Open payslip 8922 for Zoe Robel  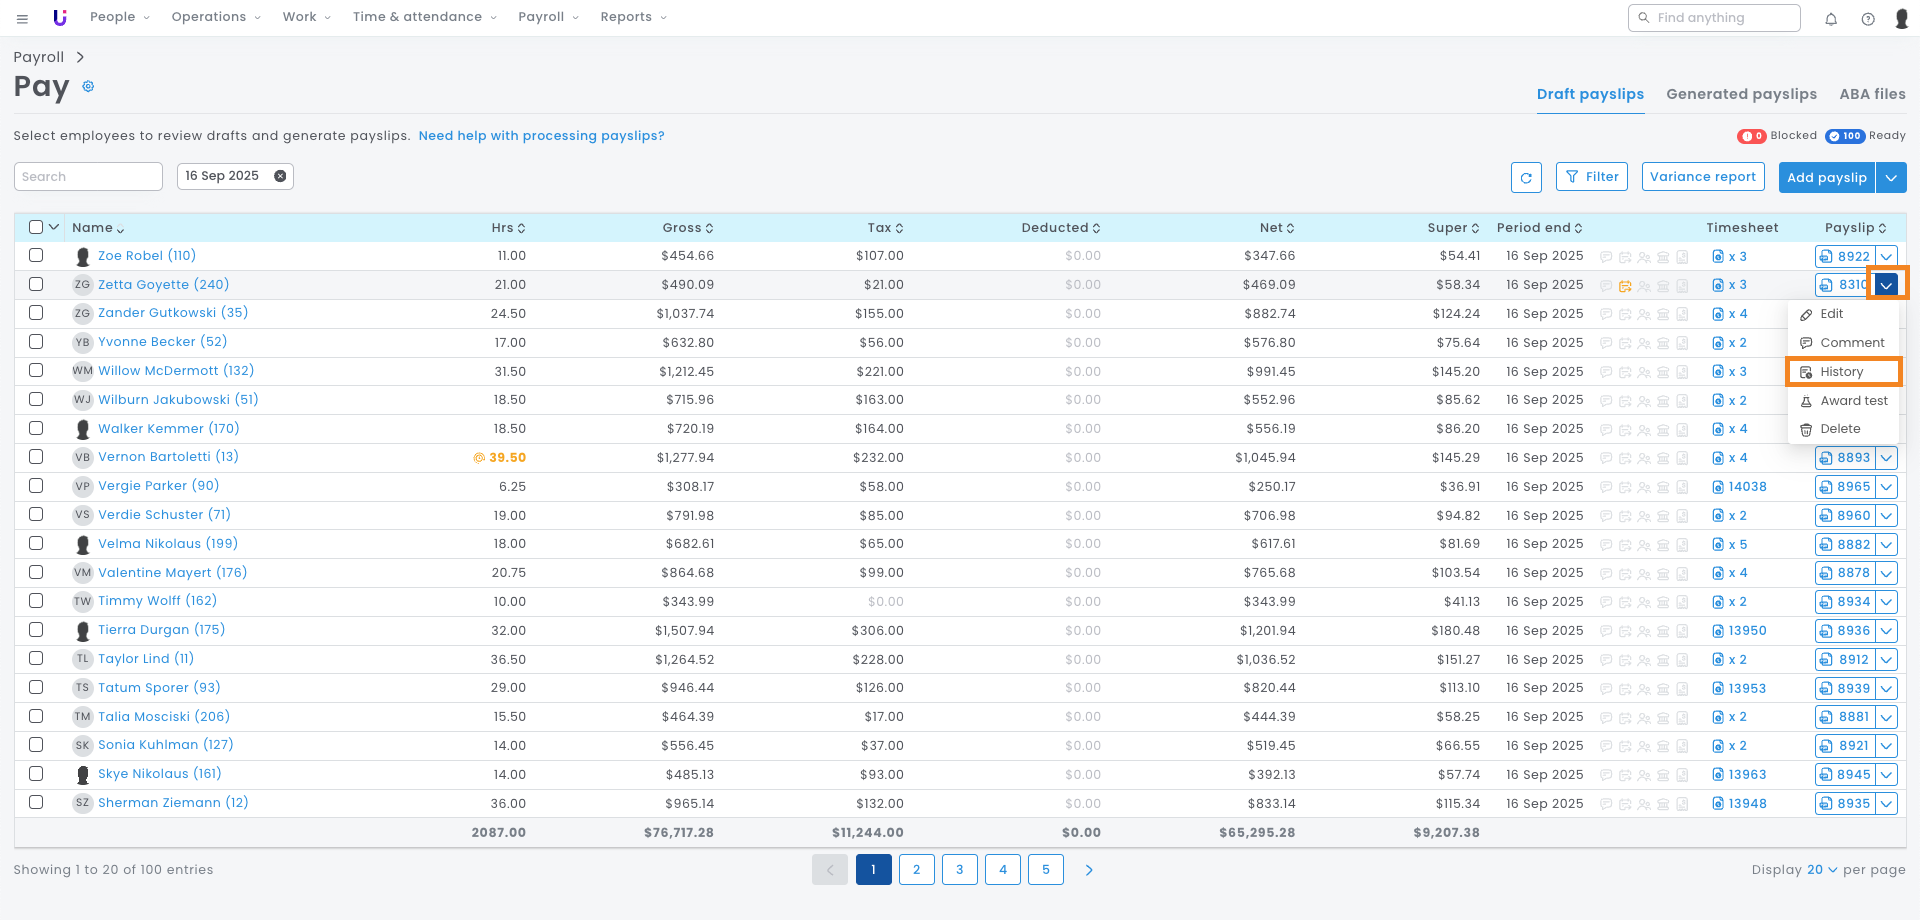pyautogui.click(x=1845, y=257)
